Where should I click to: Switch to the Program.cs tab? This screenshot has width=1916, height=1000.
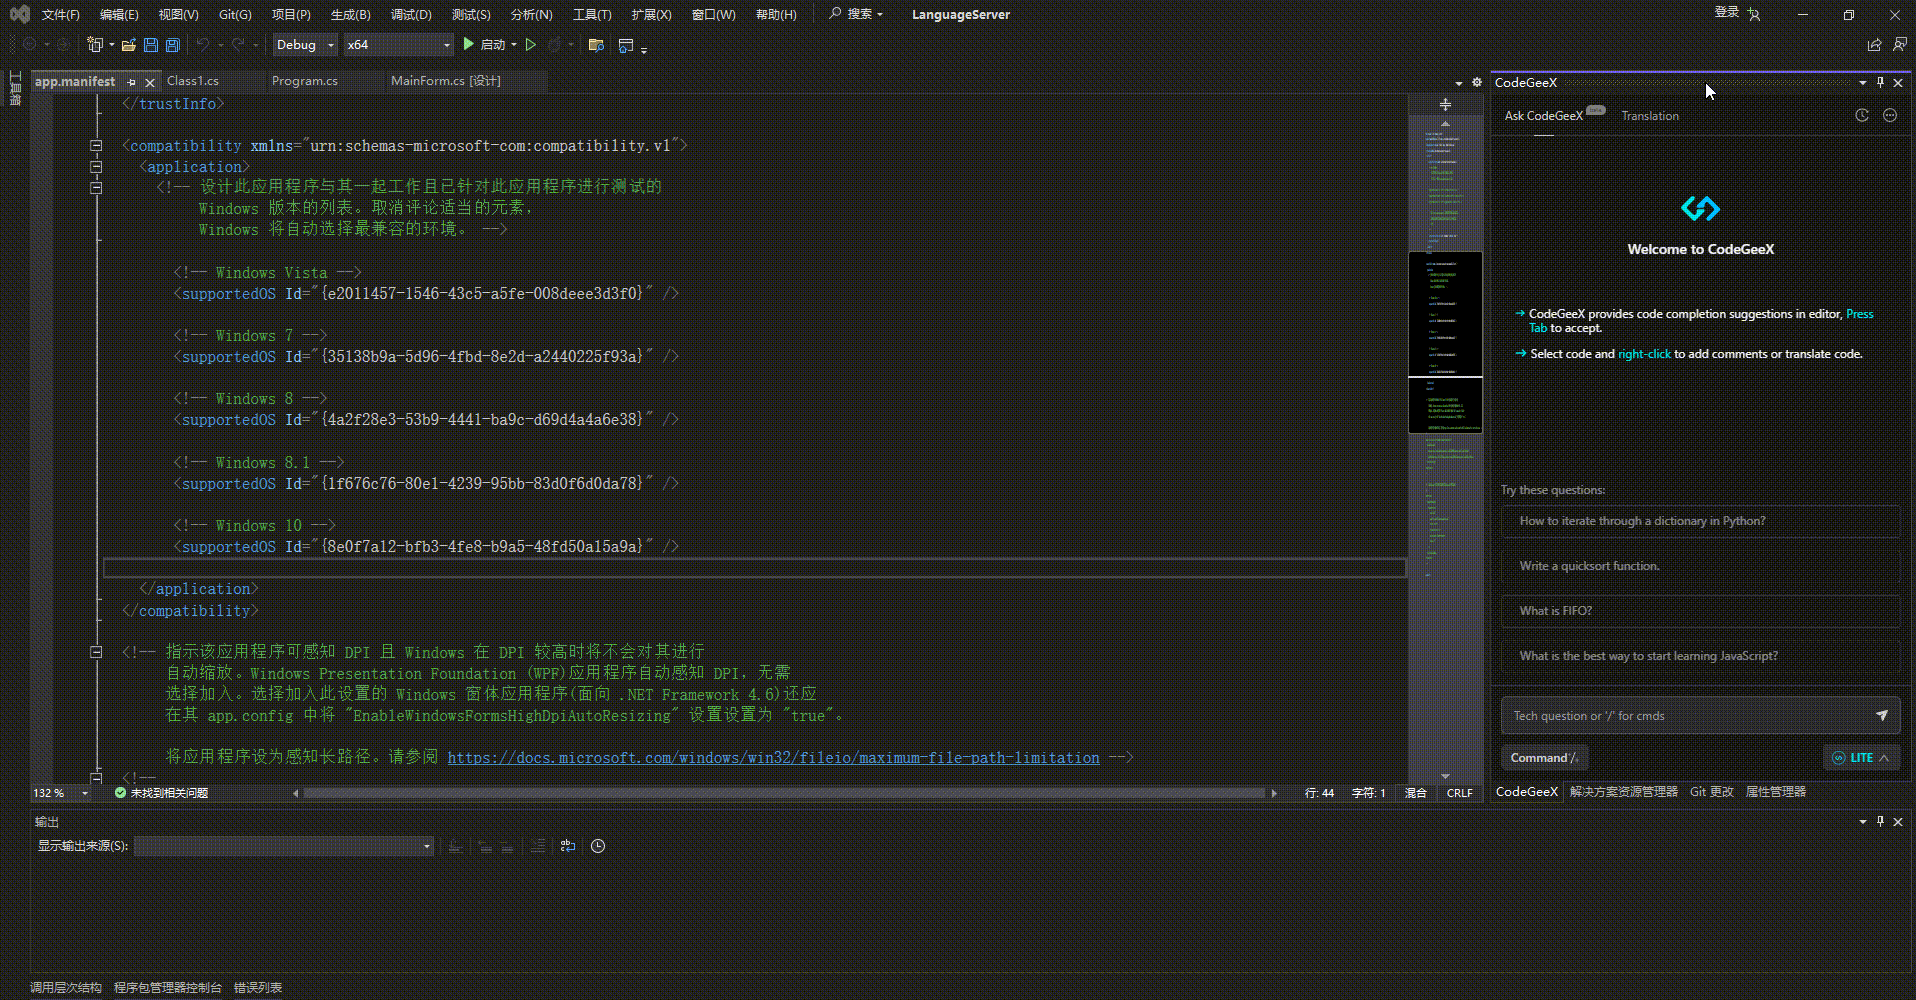click(x=305, y=81)
